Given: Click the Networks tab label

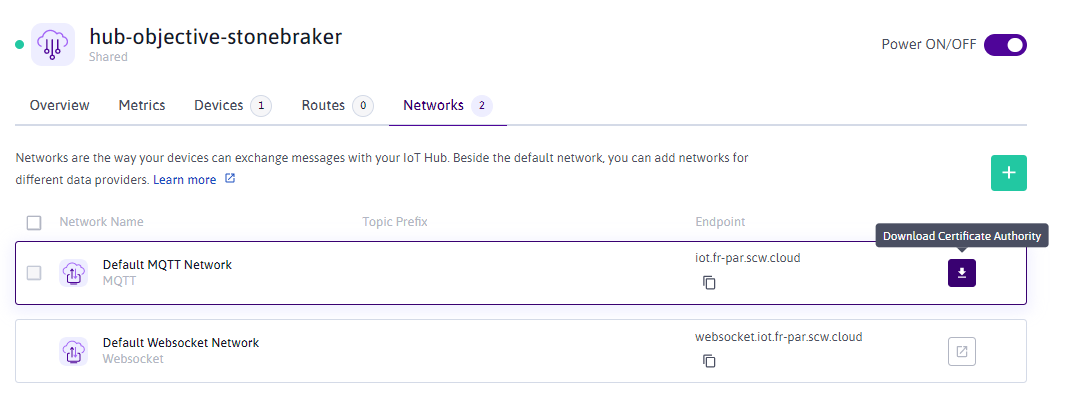Looking at the screenshot, I should (x=433, y=105).
